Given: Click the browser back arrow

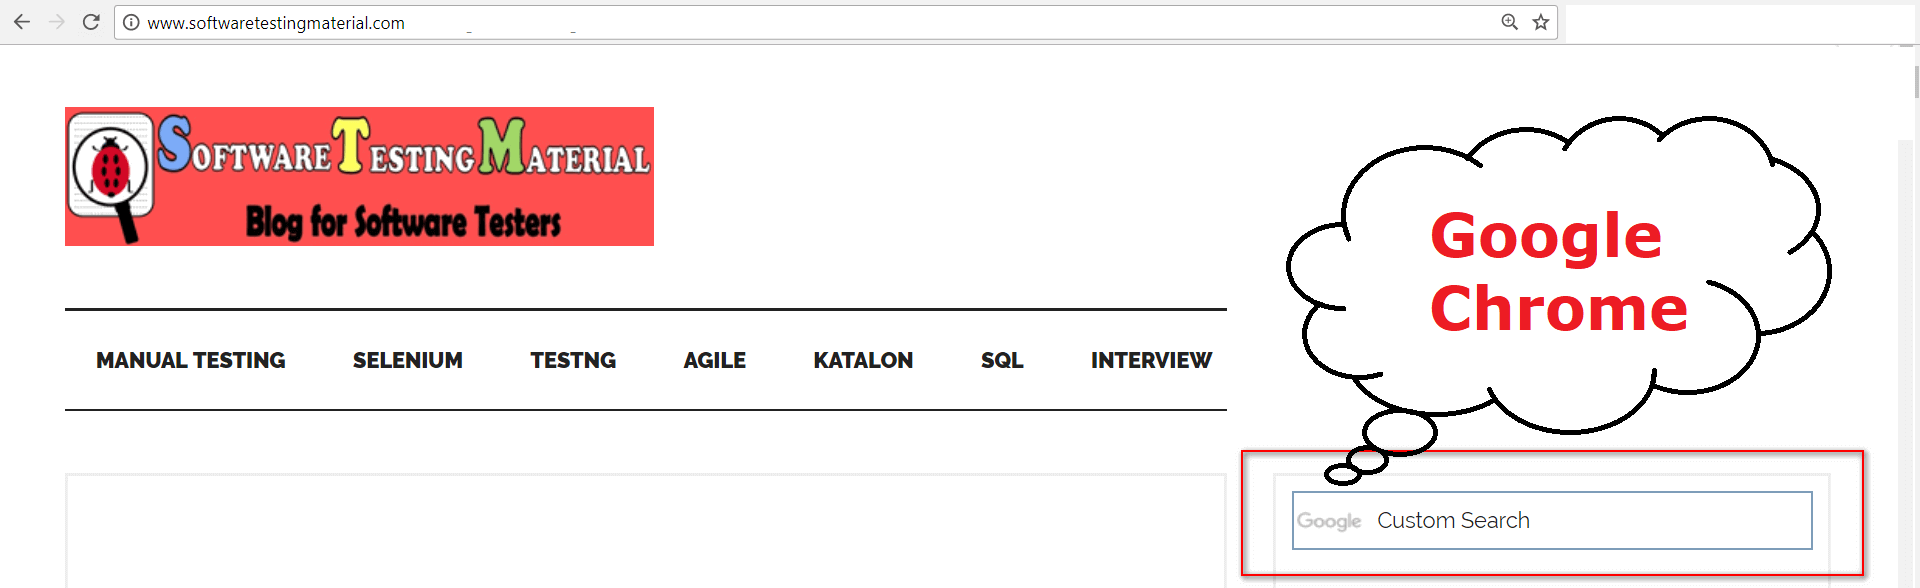Looking at the screenshot, I should pyautogui.click(x=22, y=22).
